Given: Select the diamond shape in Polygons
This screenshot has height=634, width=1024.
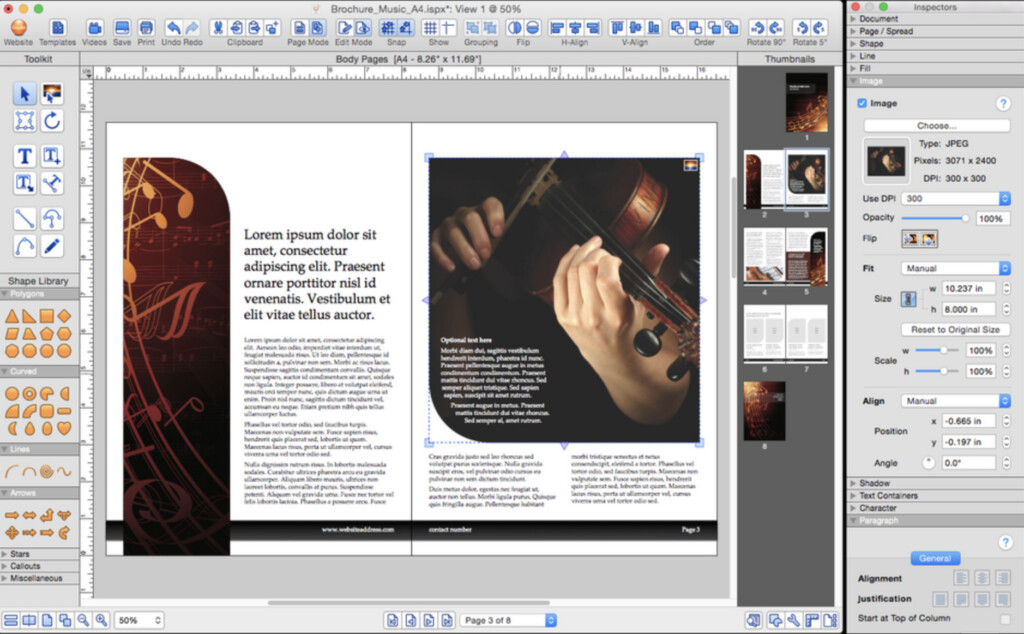Looking at the screenshot, I should [x=63, y=317].
